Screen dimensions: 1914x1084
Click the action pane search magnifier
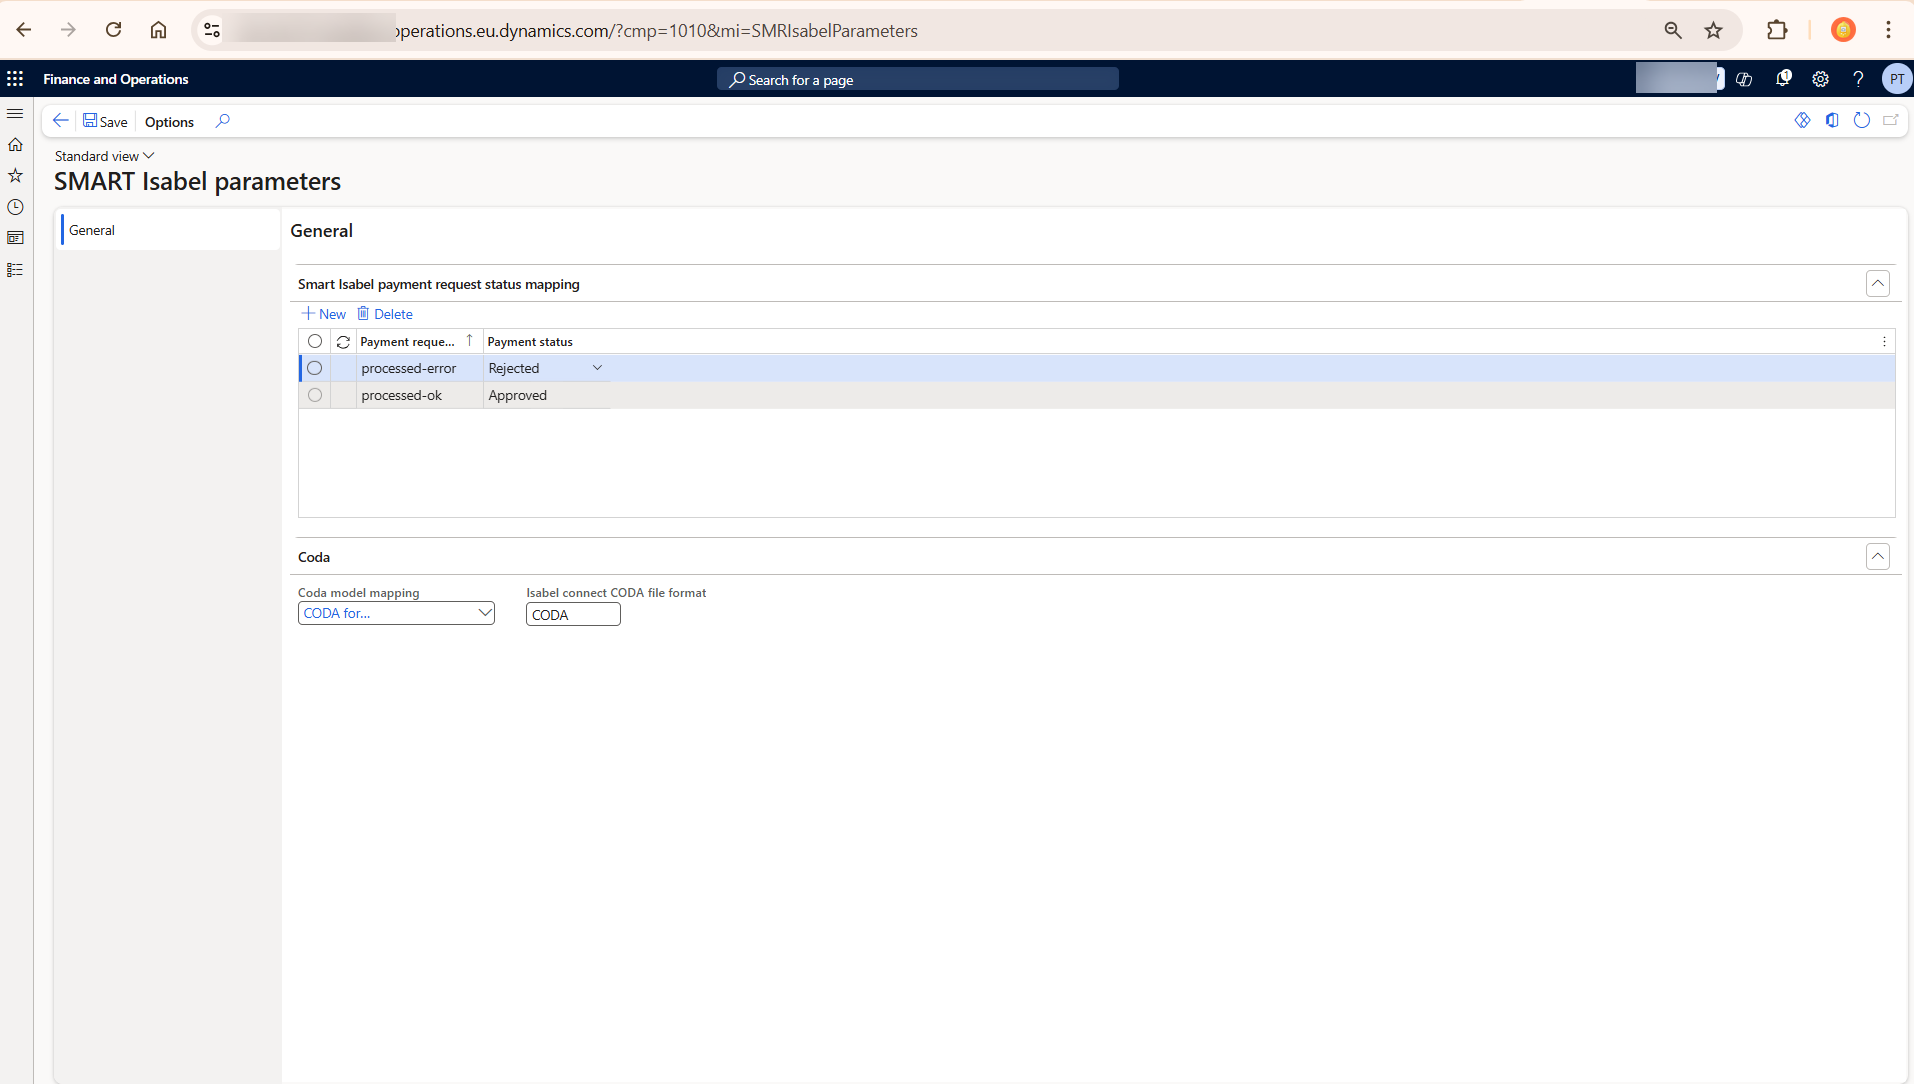point(223,121)
